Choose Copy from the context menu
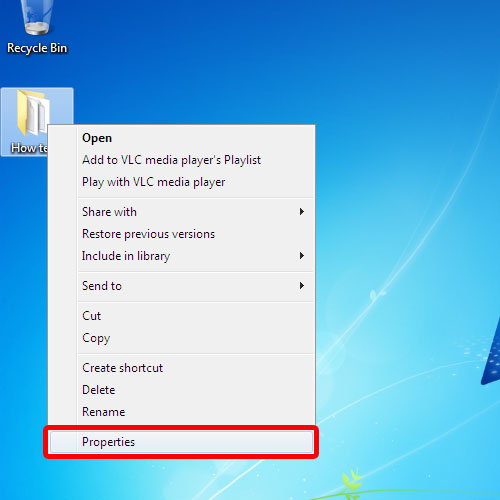The image size is (500, 500). pos(181,338)
